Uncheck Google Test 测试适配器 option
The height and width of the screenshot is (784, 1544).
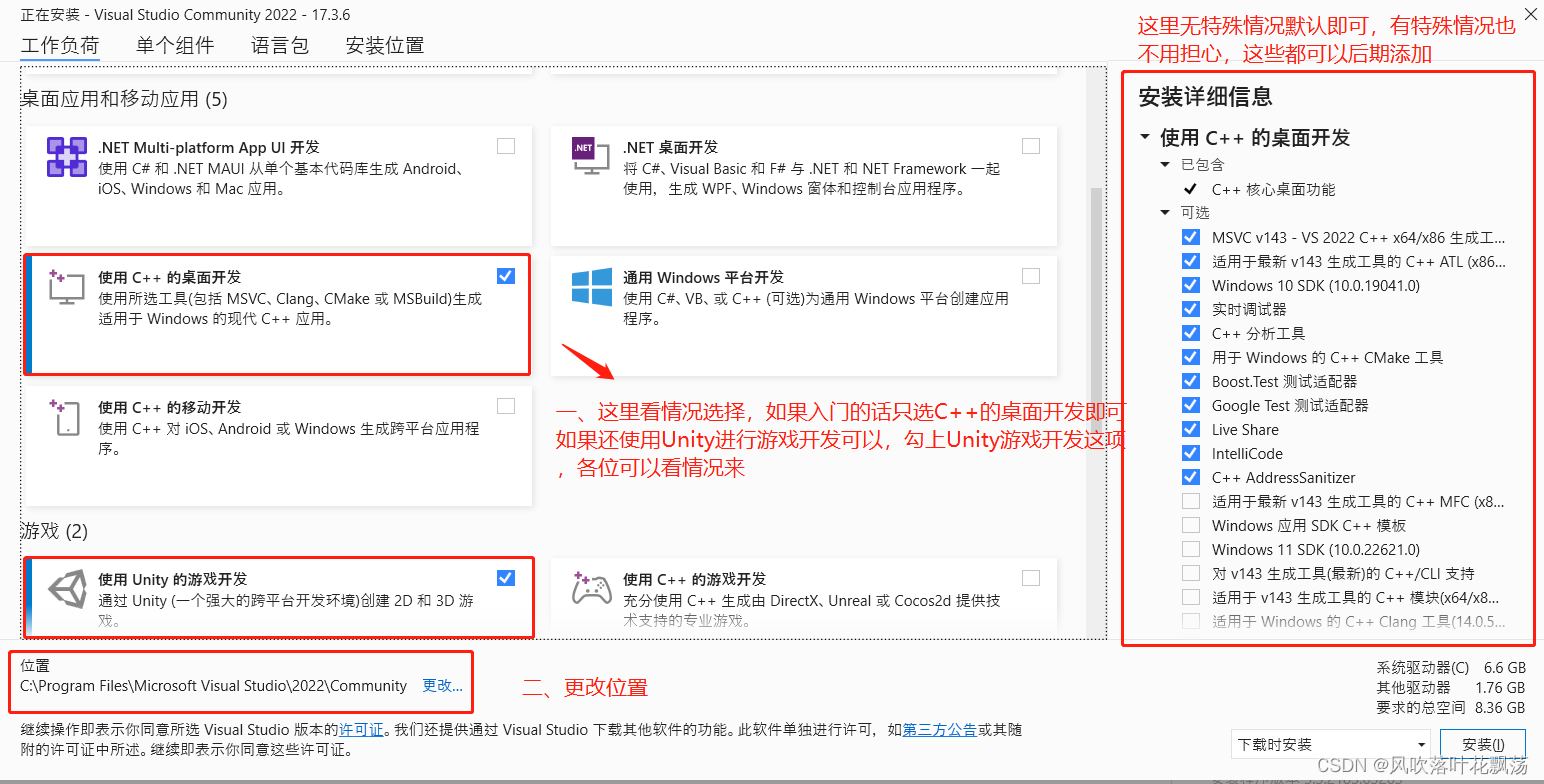pyautogui.click(x=1191, y=405)
